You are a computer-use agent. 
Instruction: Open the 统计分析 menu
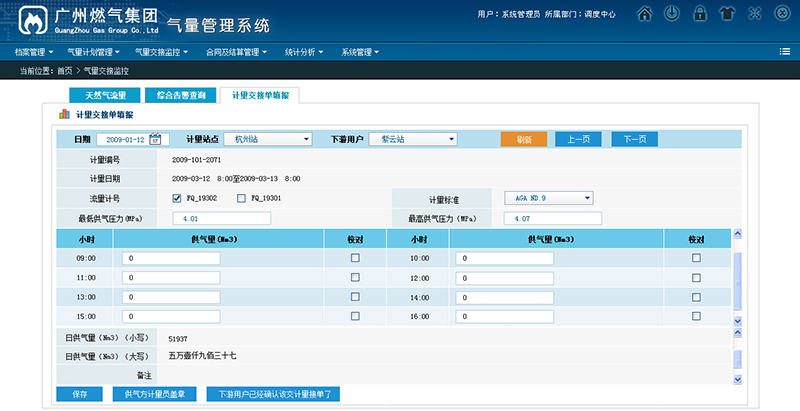304,51
